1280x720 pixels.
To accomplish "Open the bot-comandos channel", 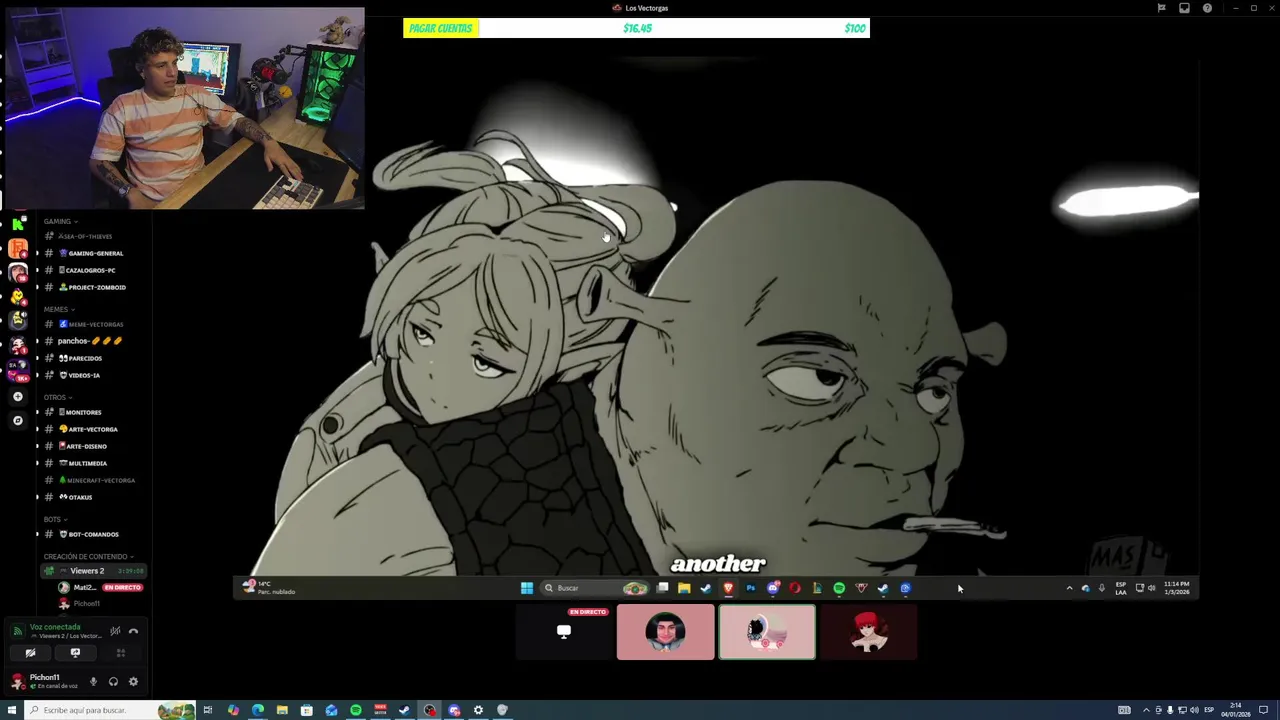I will 89,534.
